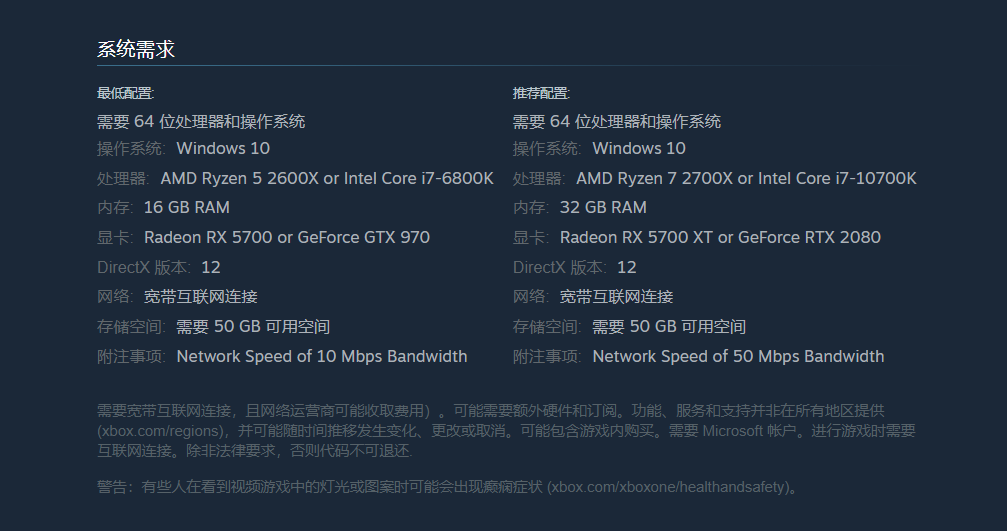The height and width of the screenshot is (531, 1007).
Task: Click minimum 操作系统 Windows 10 value
Action: [x=223, y=148]
